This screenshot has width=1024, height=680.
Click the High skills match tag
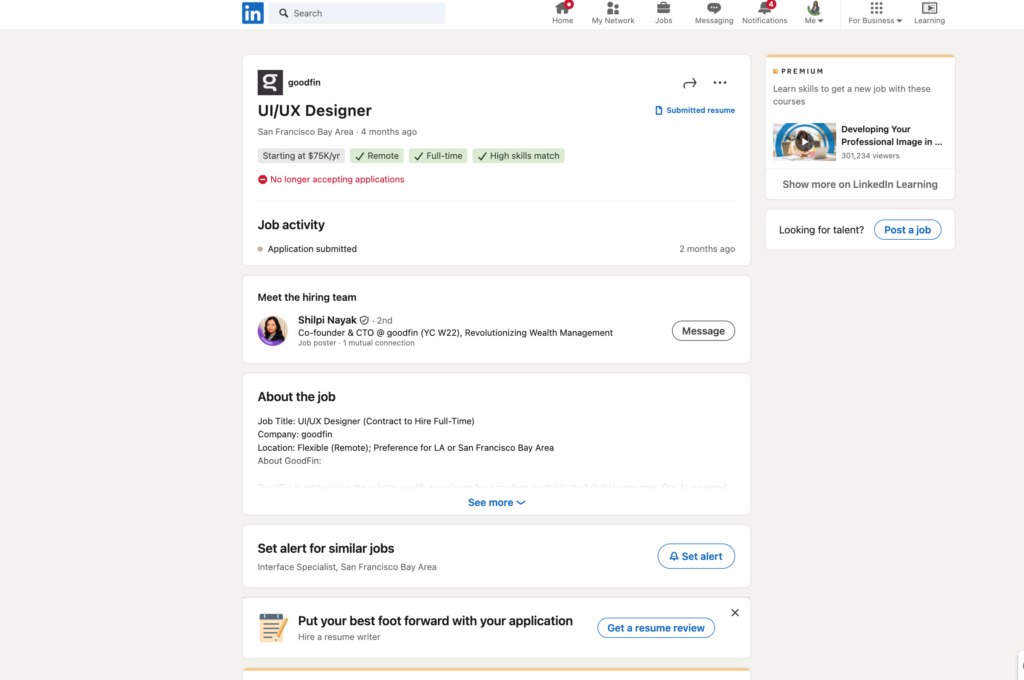click(519, 156)
